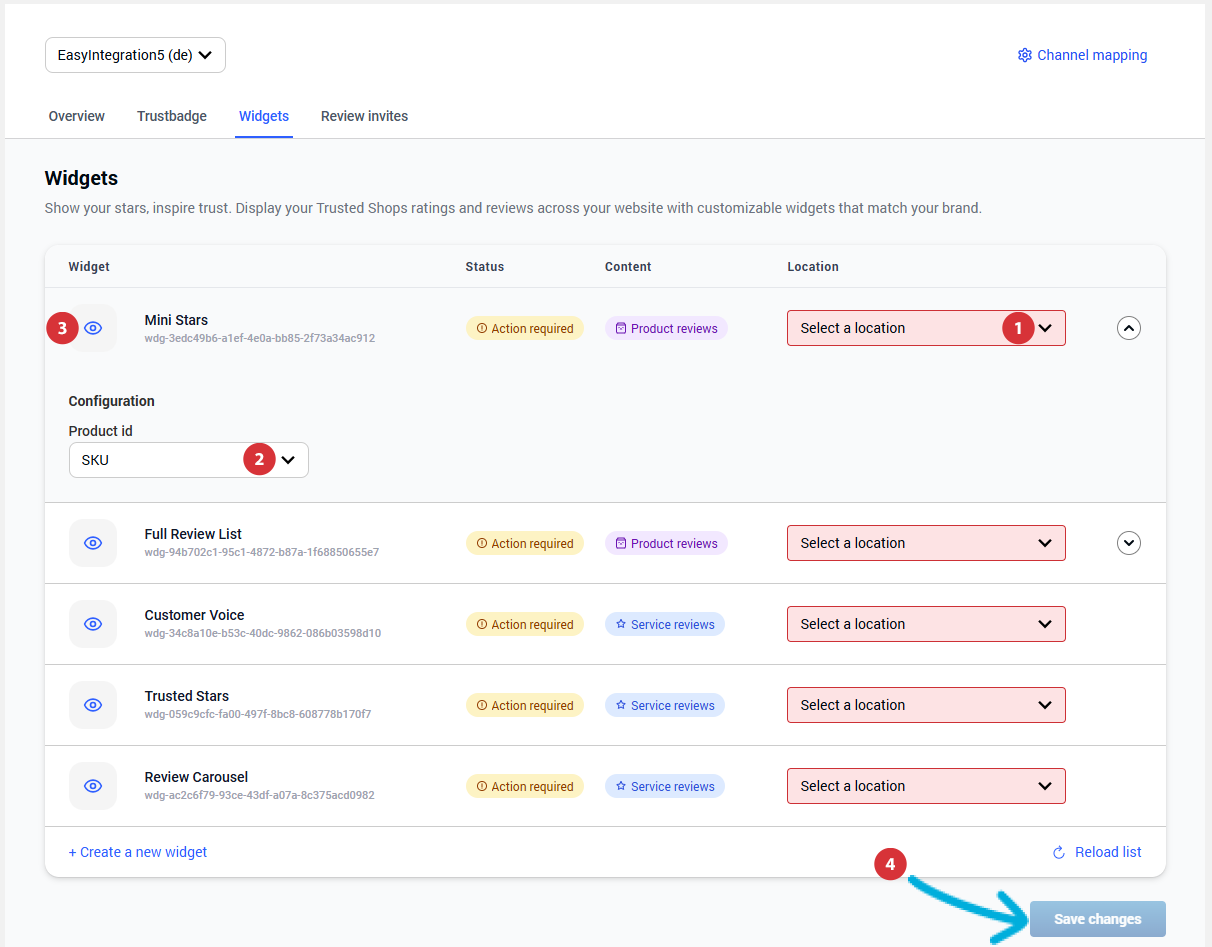1212x947 pixels.
Task: Click the Customer Voice Service reviews tag
Action: coord(665,624)
